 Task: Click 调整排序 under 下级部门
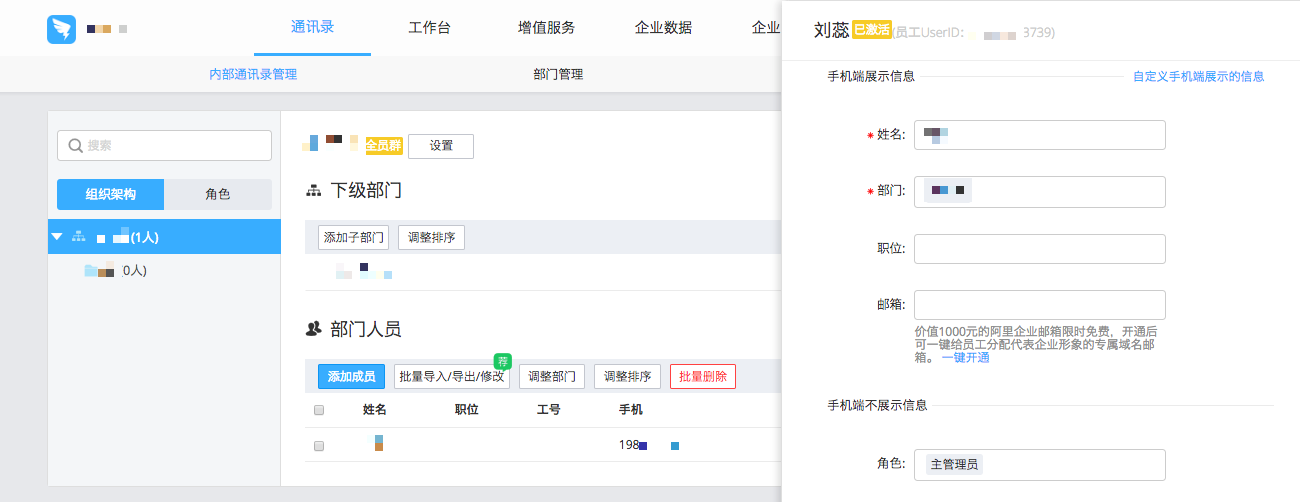(x=431, y=238)
